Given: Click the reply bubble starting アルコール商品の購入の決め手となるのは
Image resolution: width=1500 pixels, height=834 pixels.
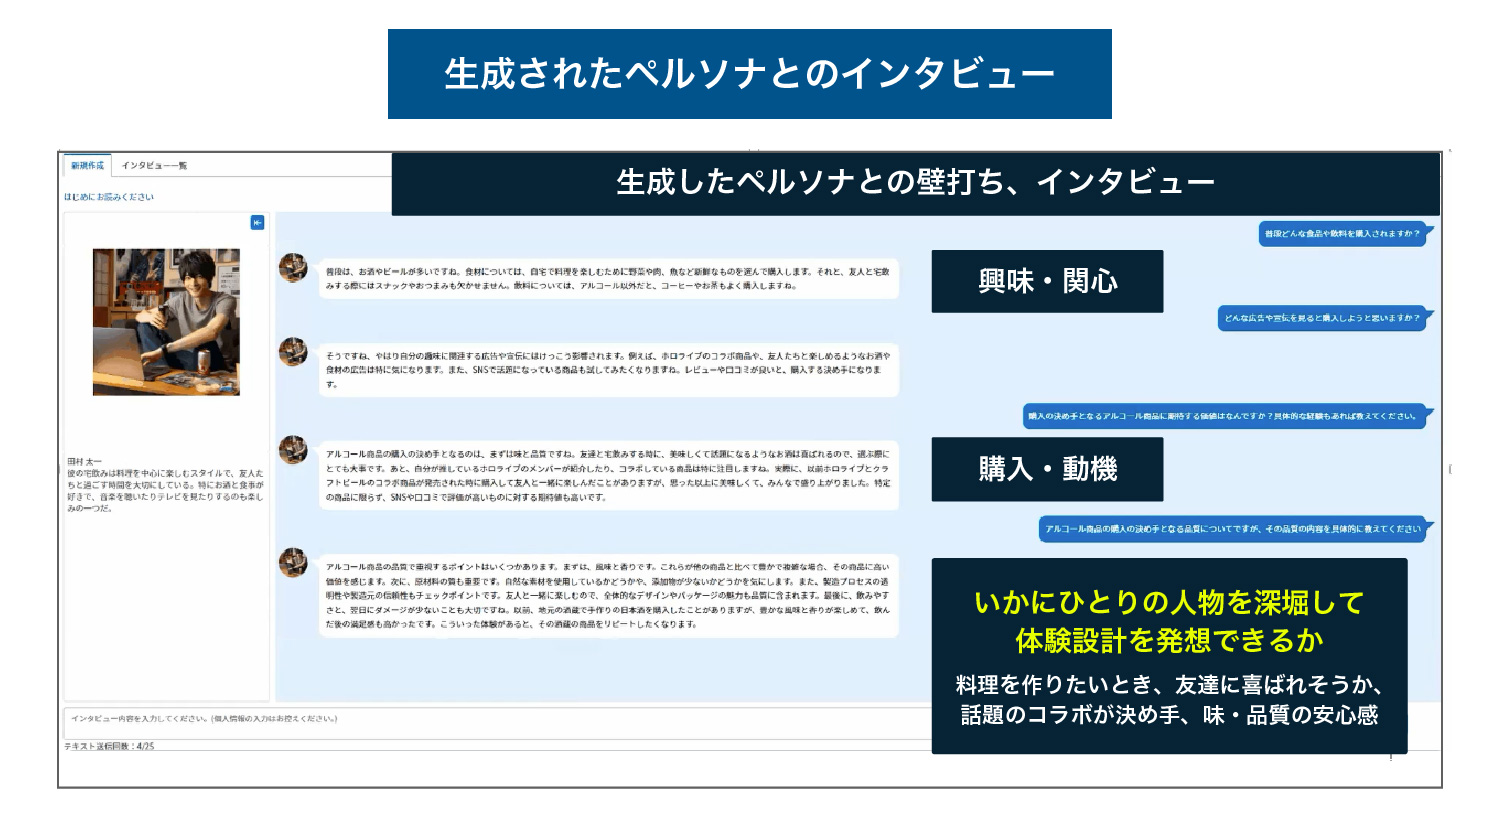Looking at the screenshot, I should click(607, 476).
